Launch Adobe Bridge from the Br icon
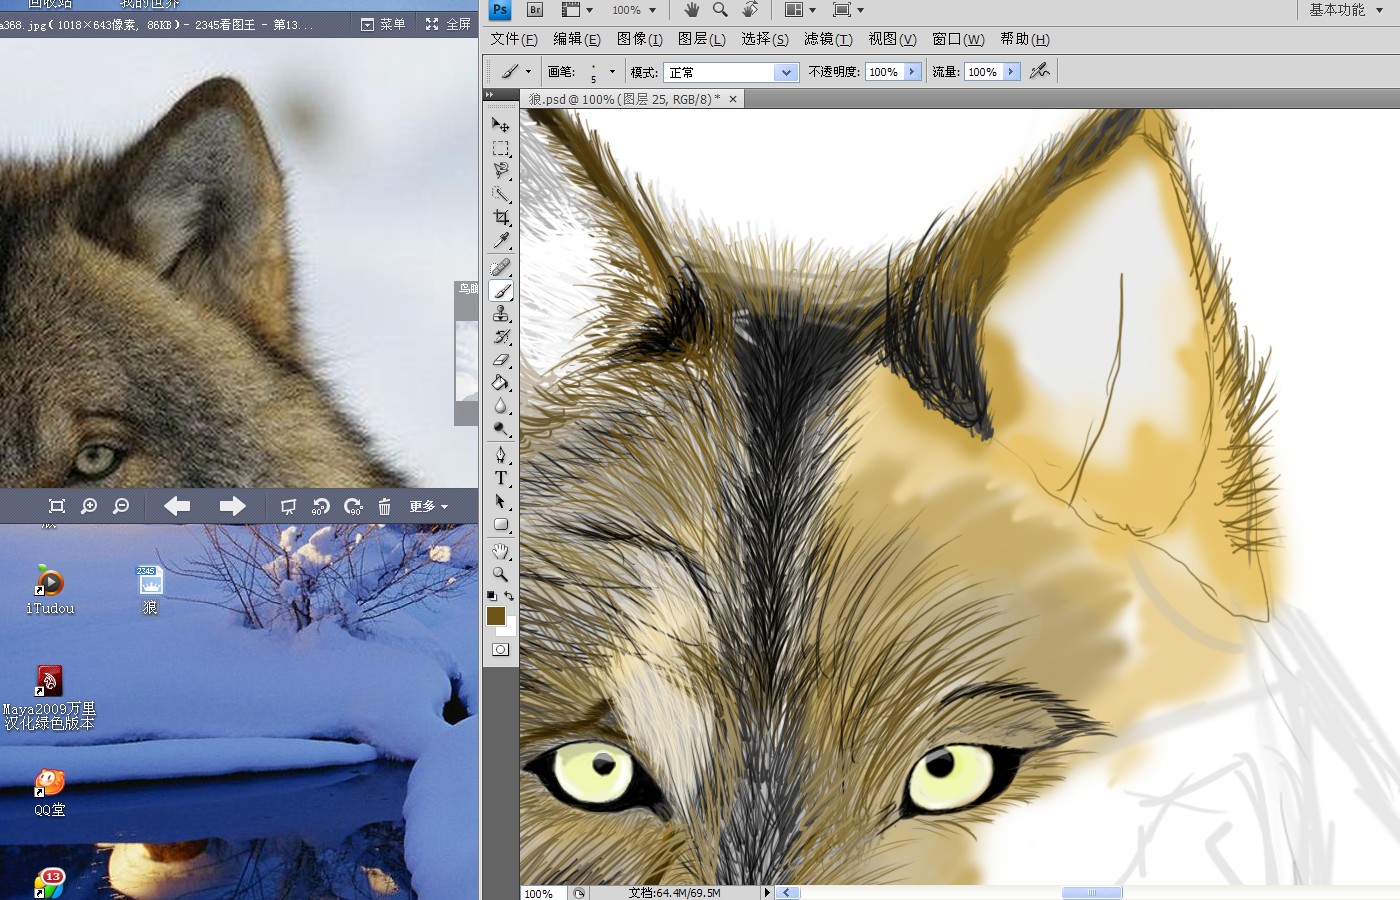 (x=535, y=10)
